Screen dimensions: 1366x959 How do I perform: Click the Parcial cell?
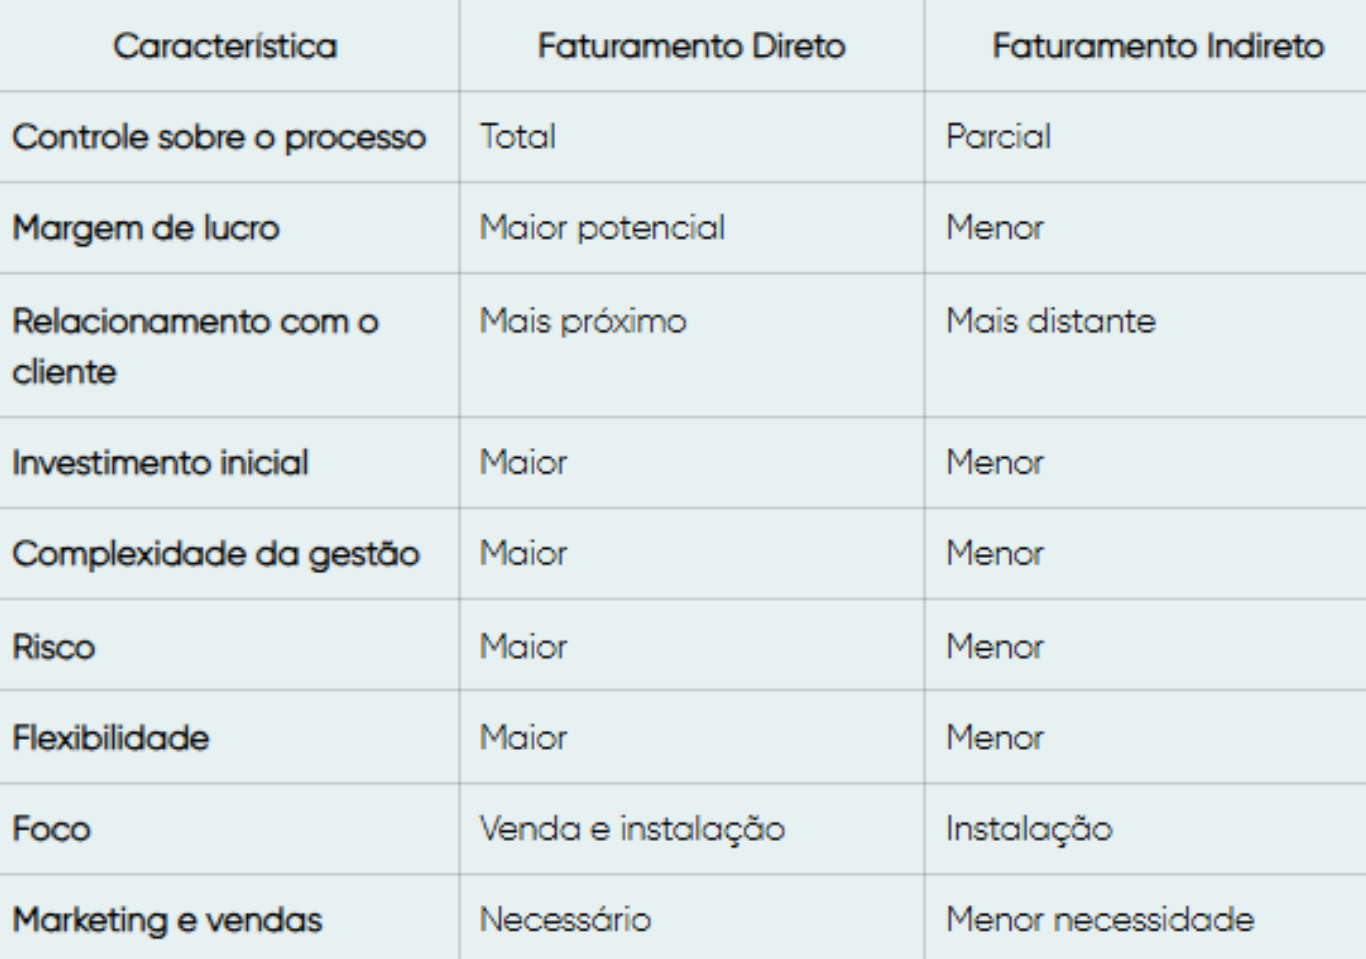(998, 136)
